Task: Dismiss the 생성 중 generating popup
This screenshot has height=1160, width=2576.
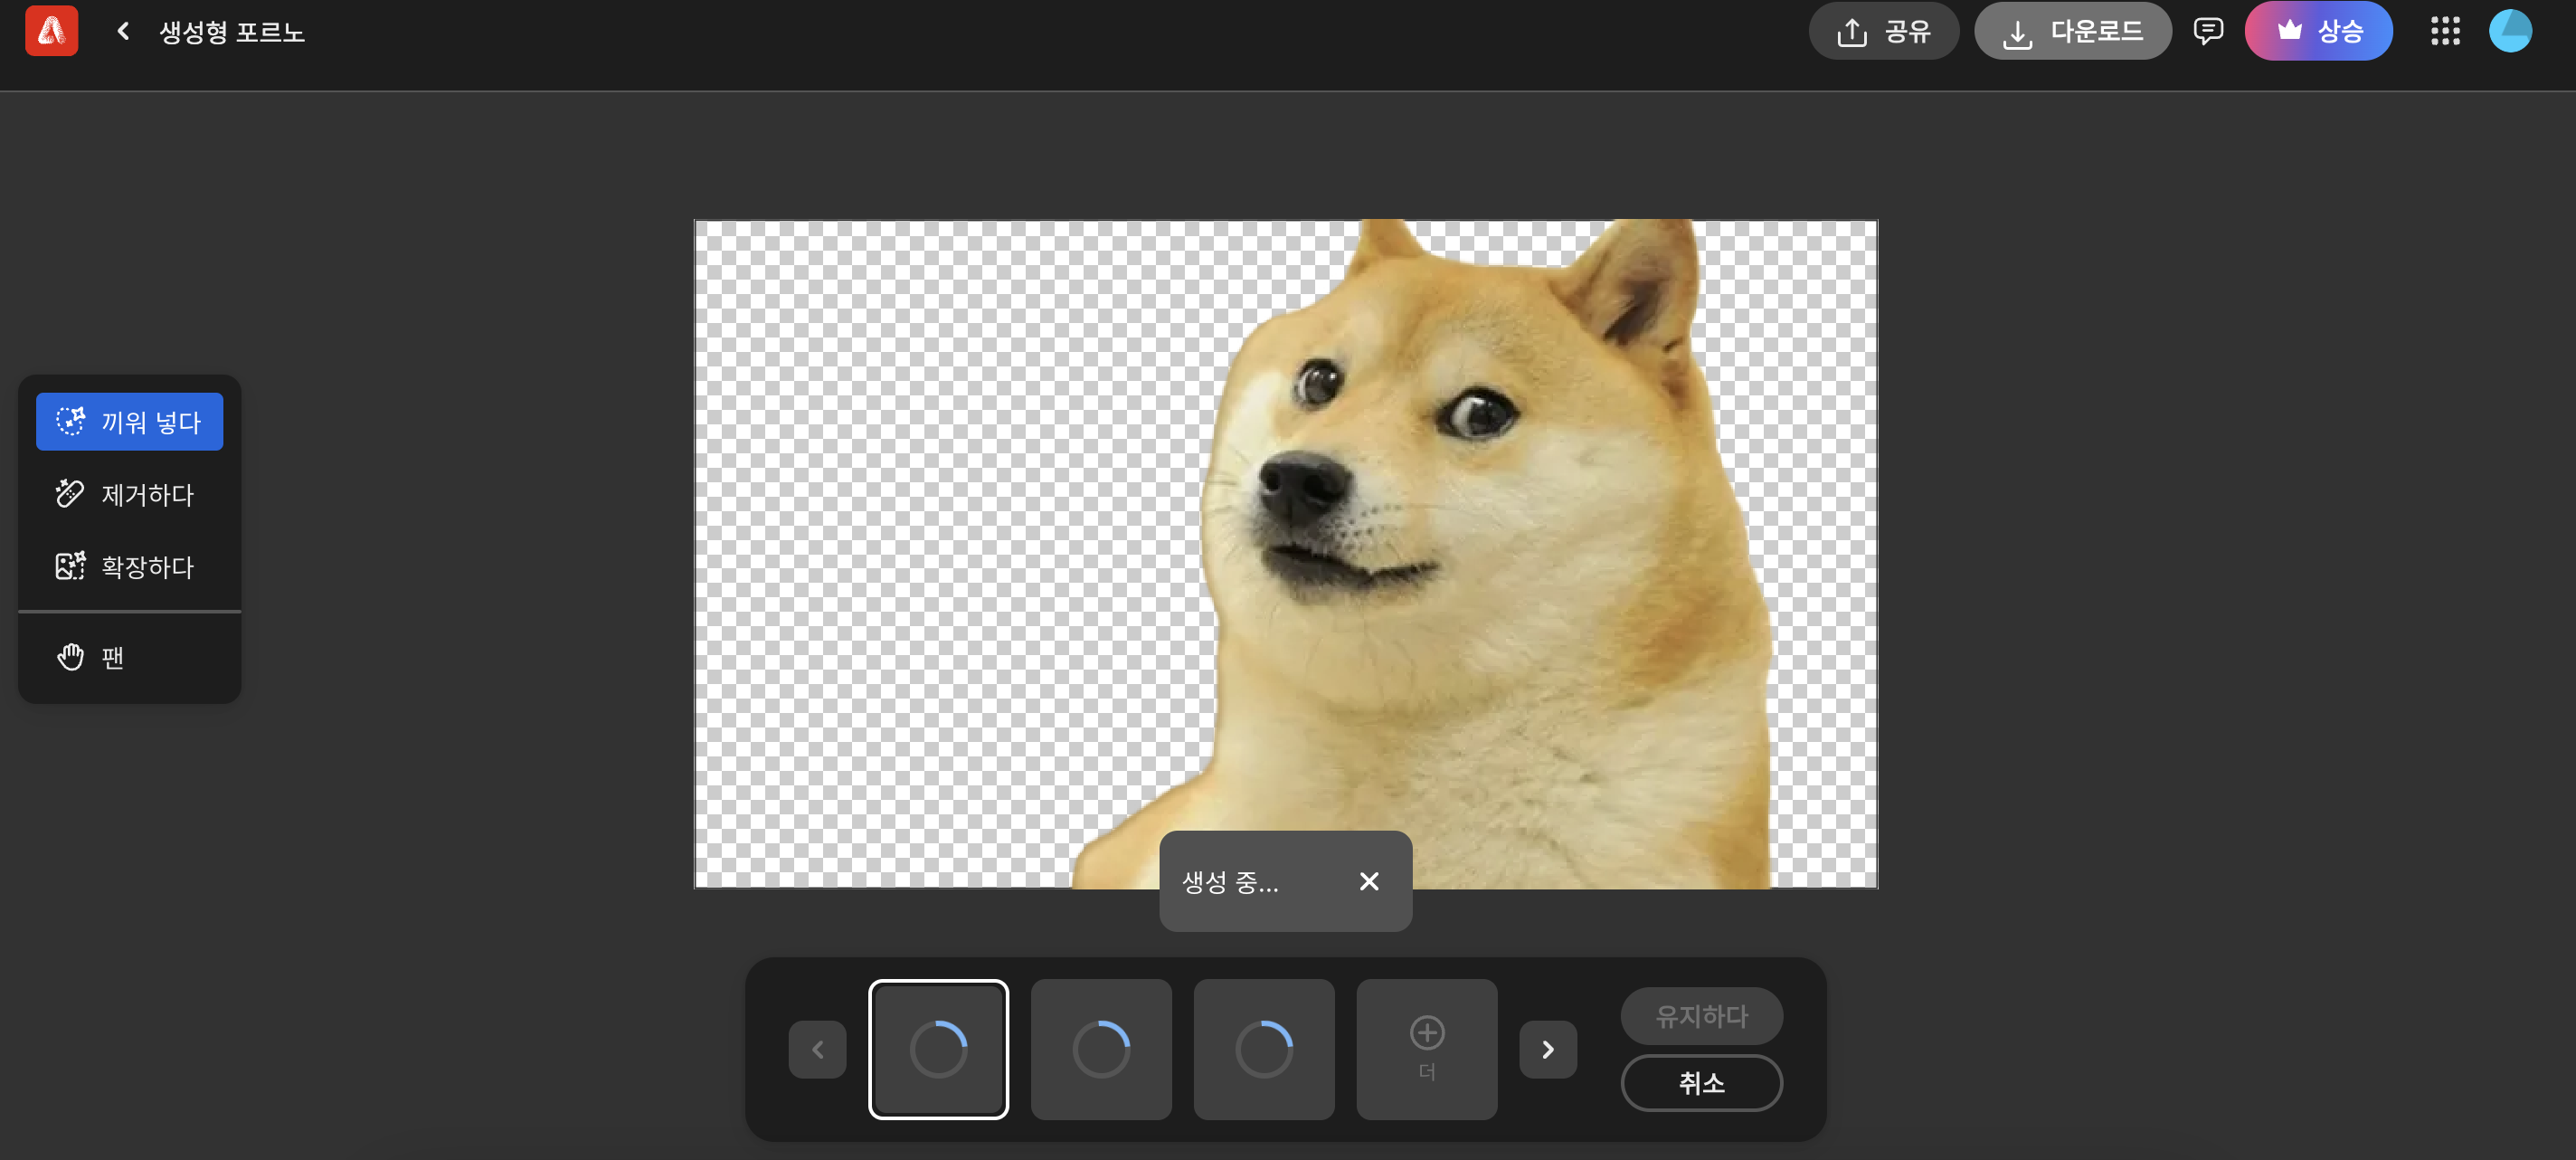Action: [1369, 881]
